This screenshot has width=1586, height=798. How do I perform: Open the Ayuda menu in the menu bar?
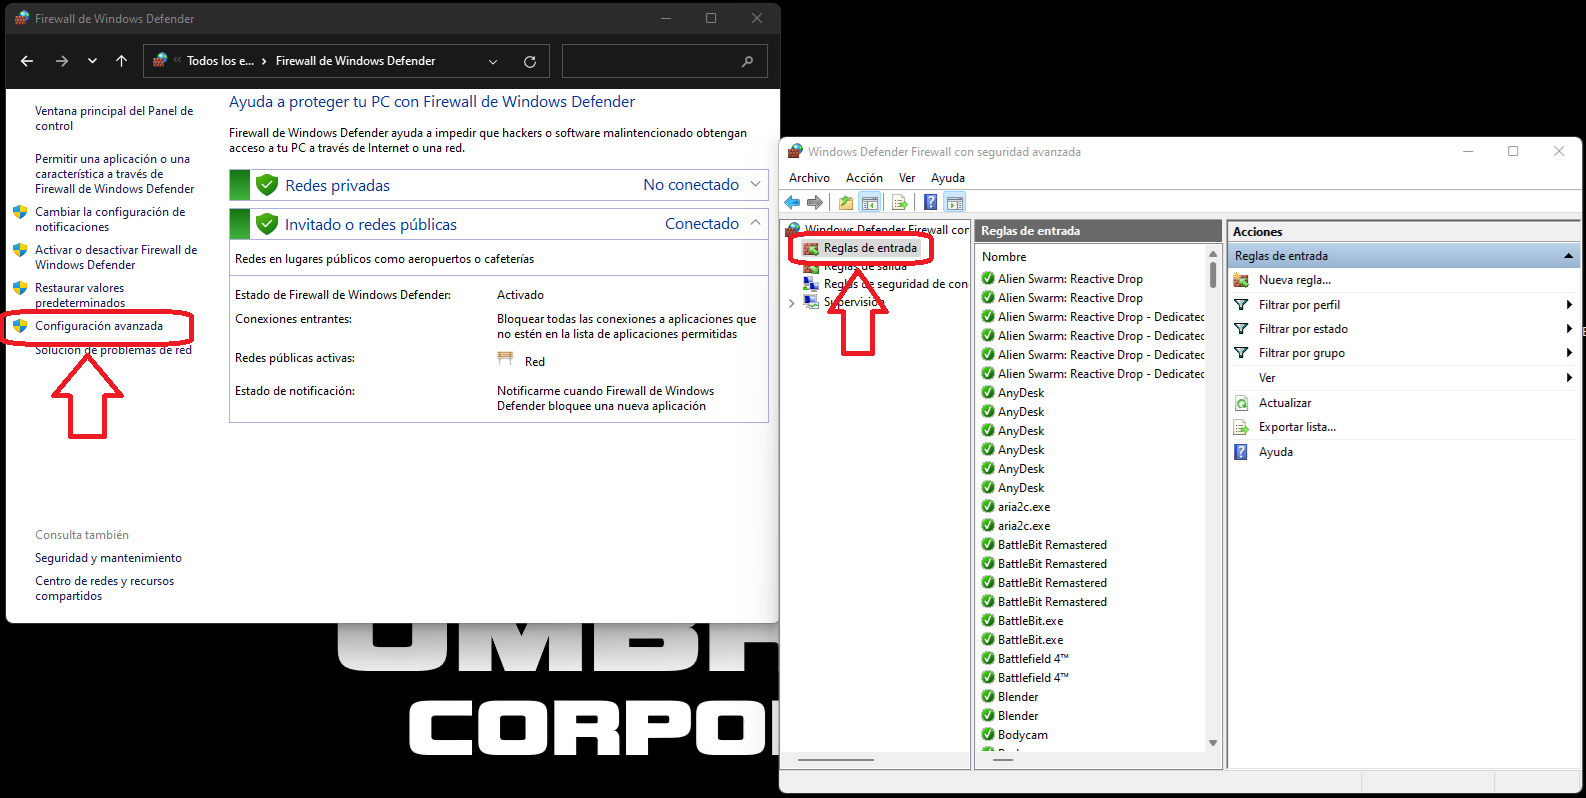coord(948,178)
